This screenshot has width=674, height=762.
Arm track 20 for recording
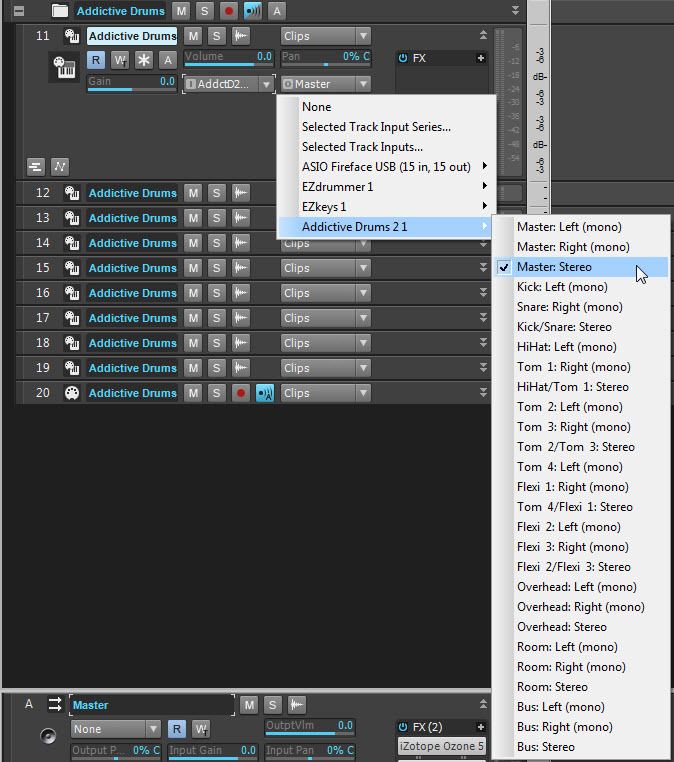coord(240,393)
